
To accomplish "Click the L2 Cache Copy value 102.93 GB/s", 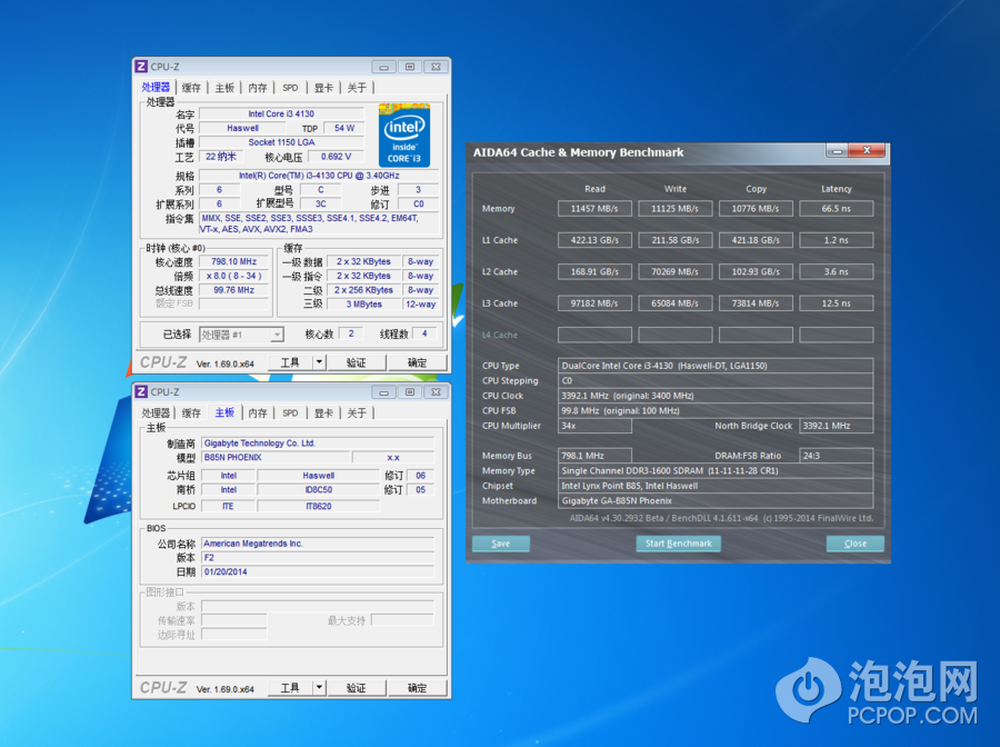I will pyautogui.click(x=756, y=272).
